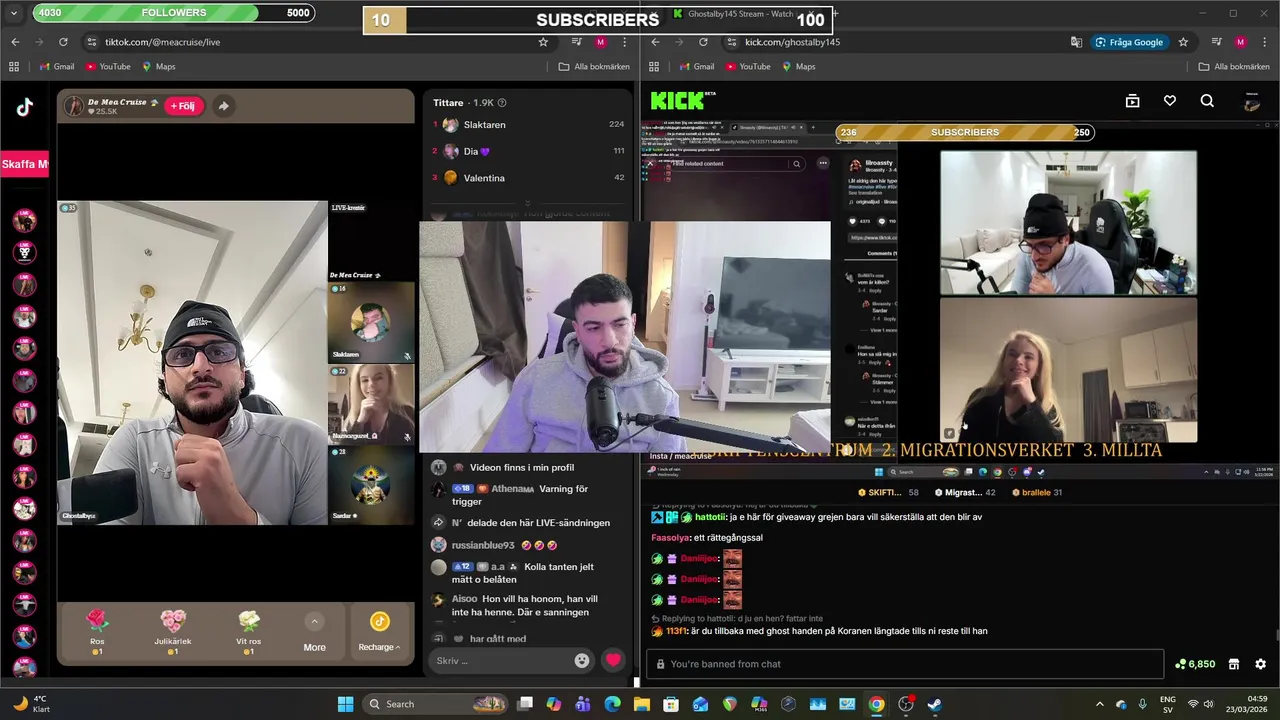
Task: Go back in the Kick browser window
Action: coord(655,42)
